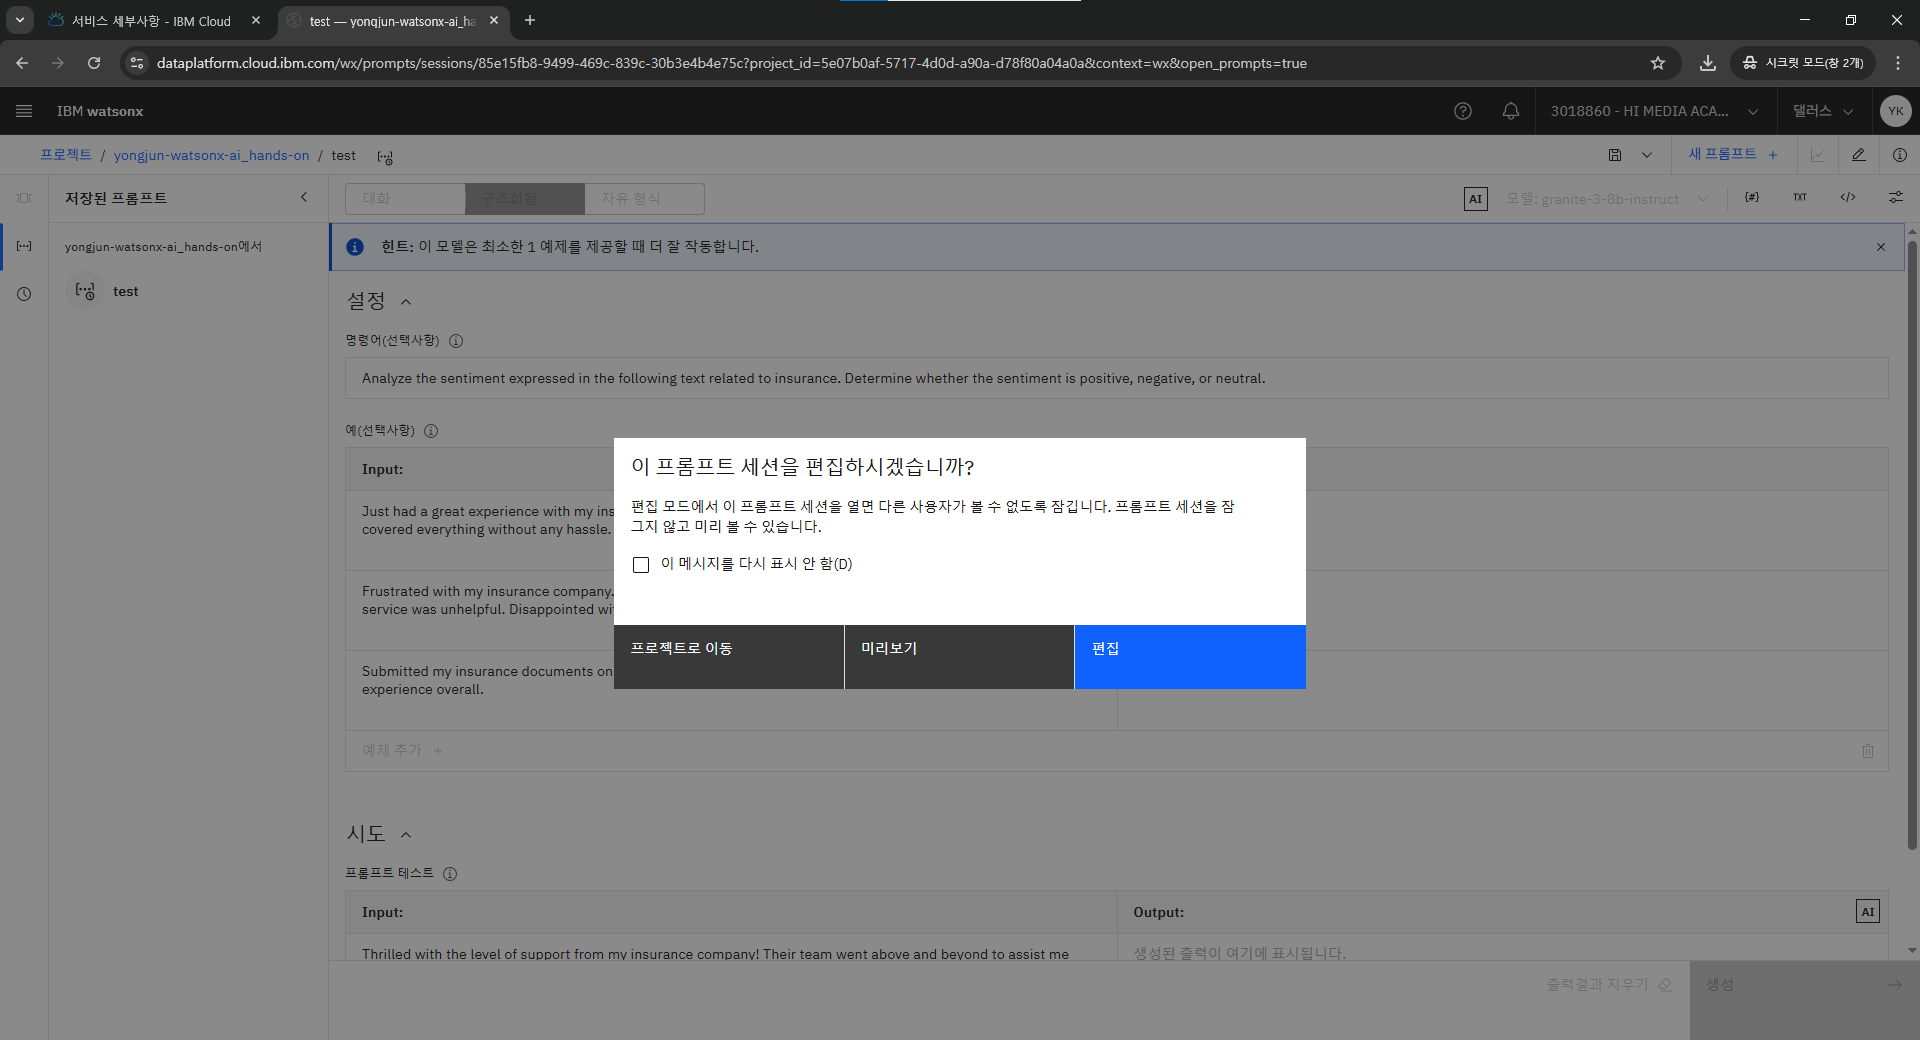This screenshot has width=1920, height=1040.
Task: Open the evaluation chart icon in toolbar
Action: click(x=1818, y=155)
